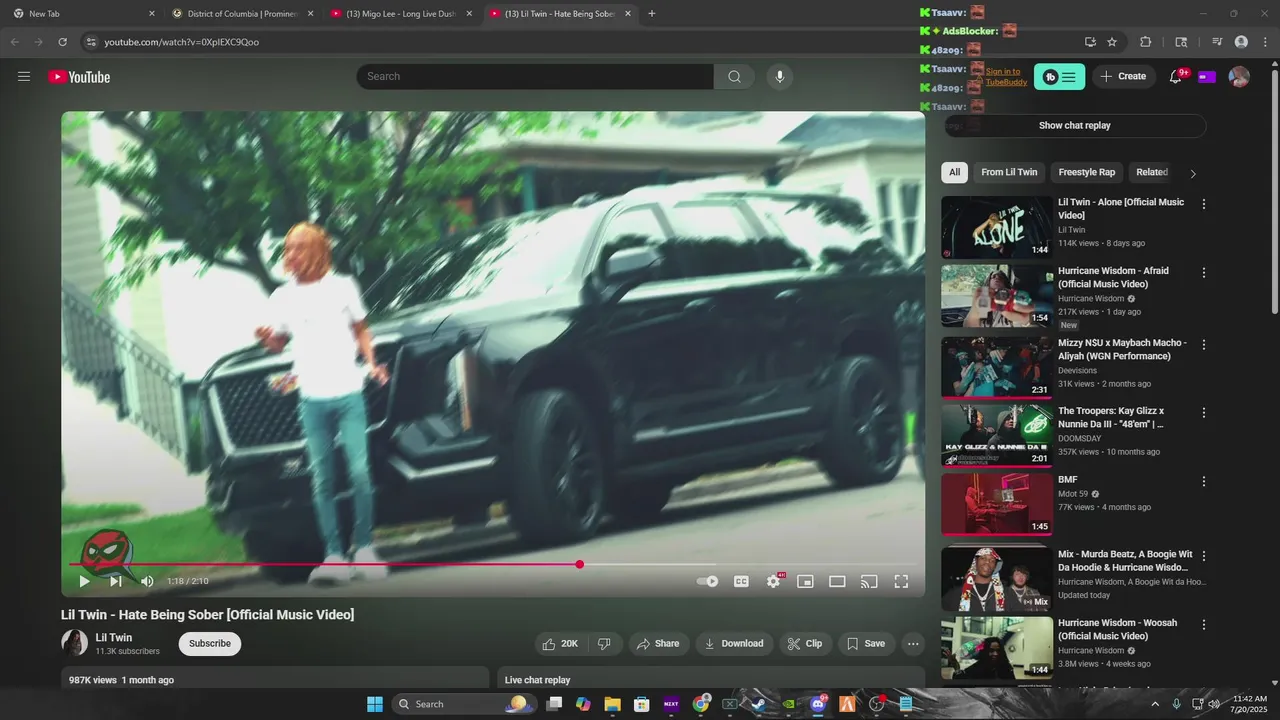Open the Lil Twin channel name link
Screen dimensions: 1280x720
(114, 637)
